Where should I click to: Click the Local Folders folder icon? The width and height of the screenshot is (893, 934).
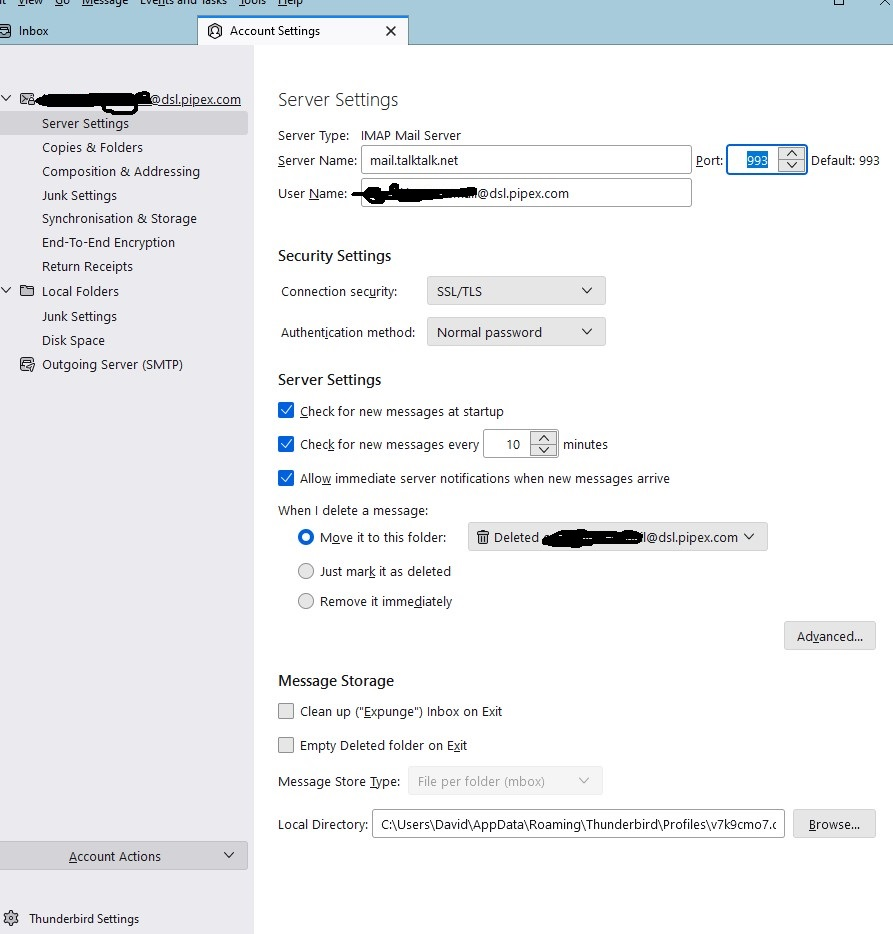pyautogui.click(x=27, y=291)
